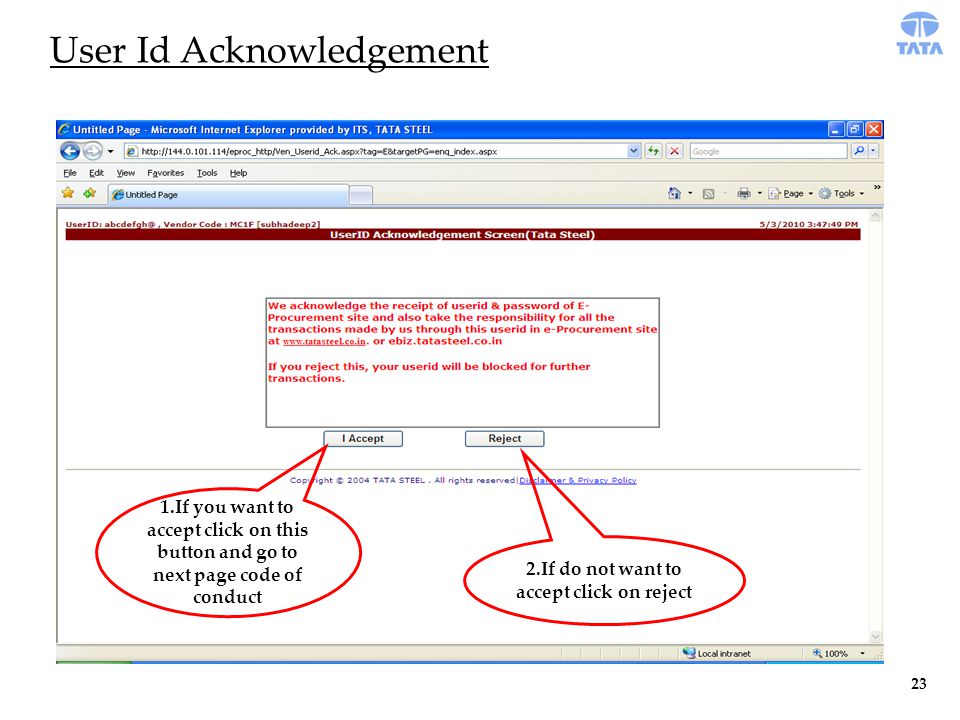Select the Untitled Page tab

point(228,195)
